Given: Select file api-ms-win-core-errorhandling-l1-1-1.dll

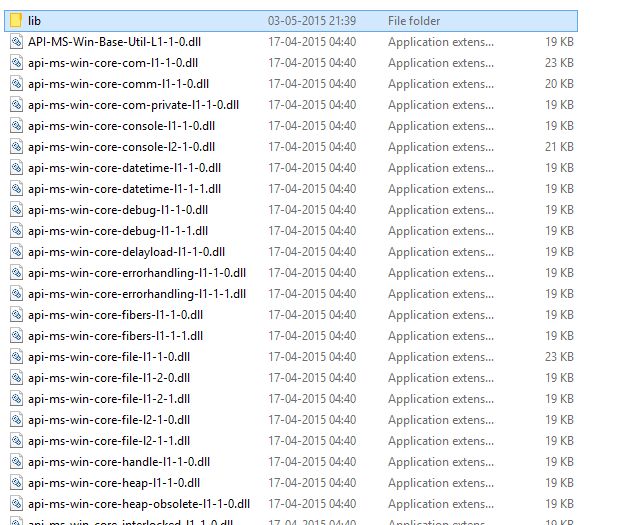Looking at the screenshot, I should (x=137, y=294).
